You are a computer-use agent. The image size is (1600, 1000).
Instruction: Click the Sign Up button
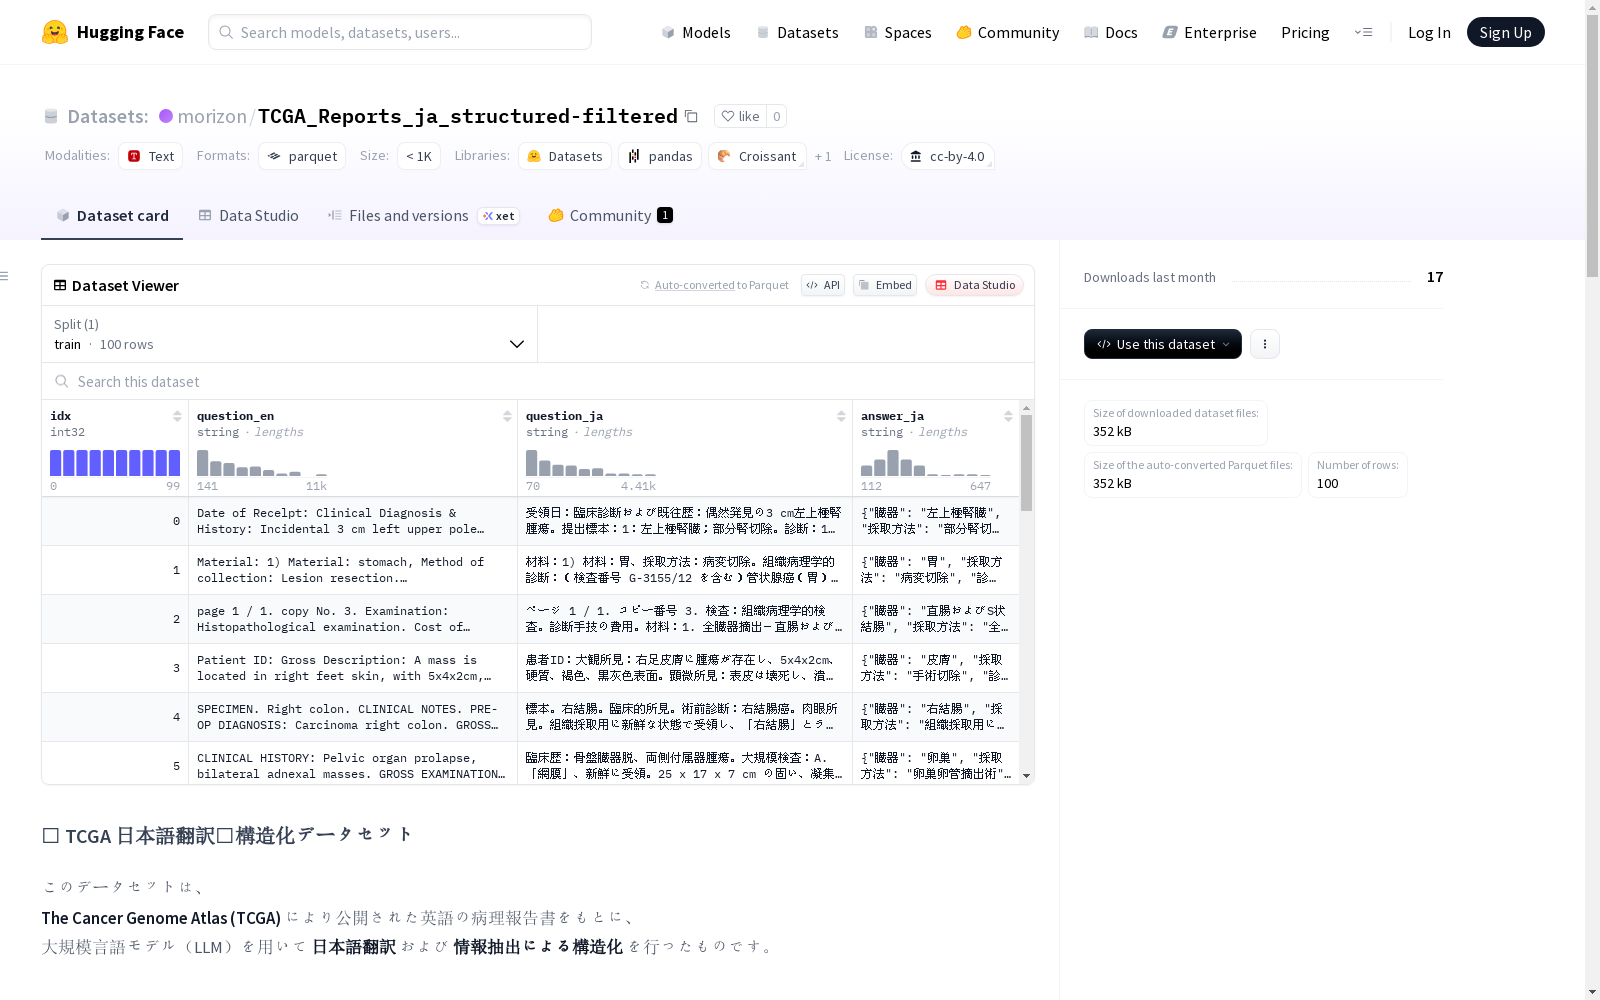click(x=1505, y=32)
